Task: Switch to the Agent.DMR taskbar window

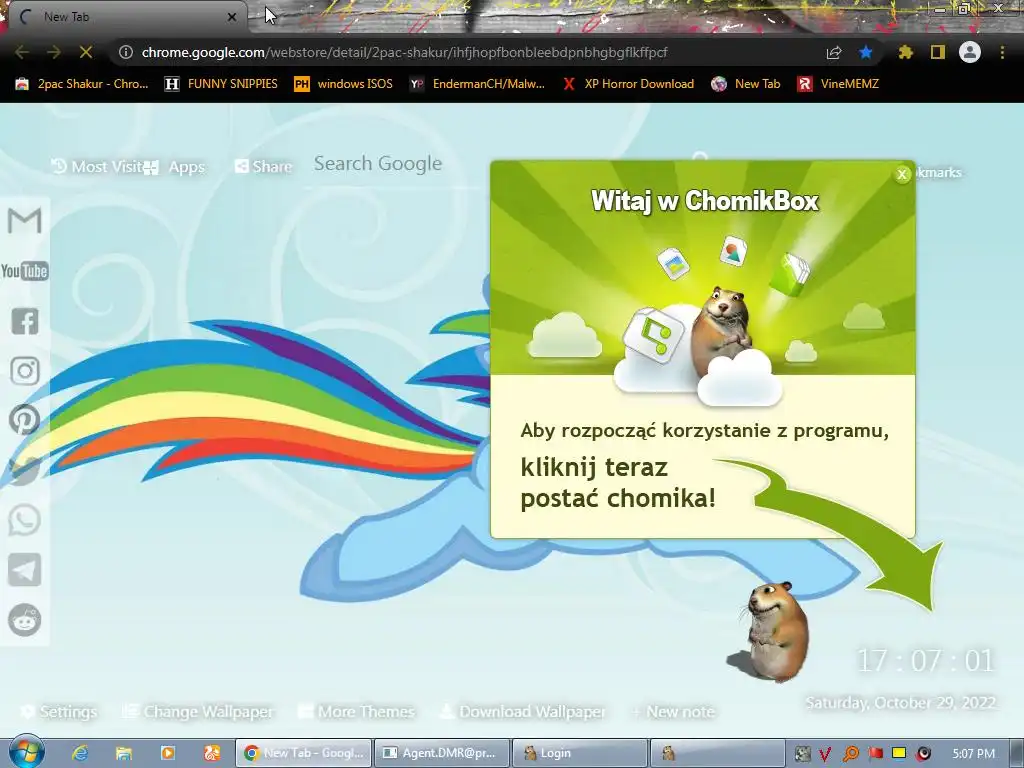Action: (441, 753)
